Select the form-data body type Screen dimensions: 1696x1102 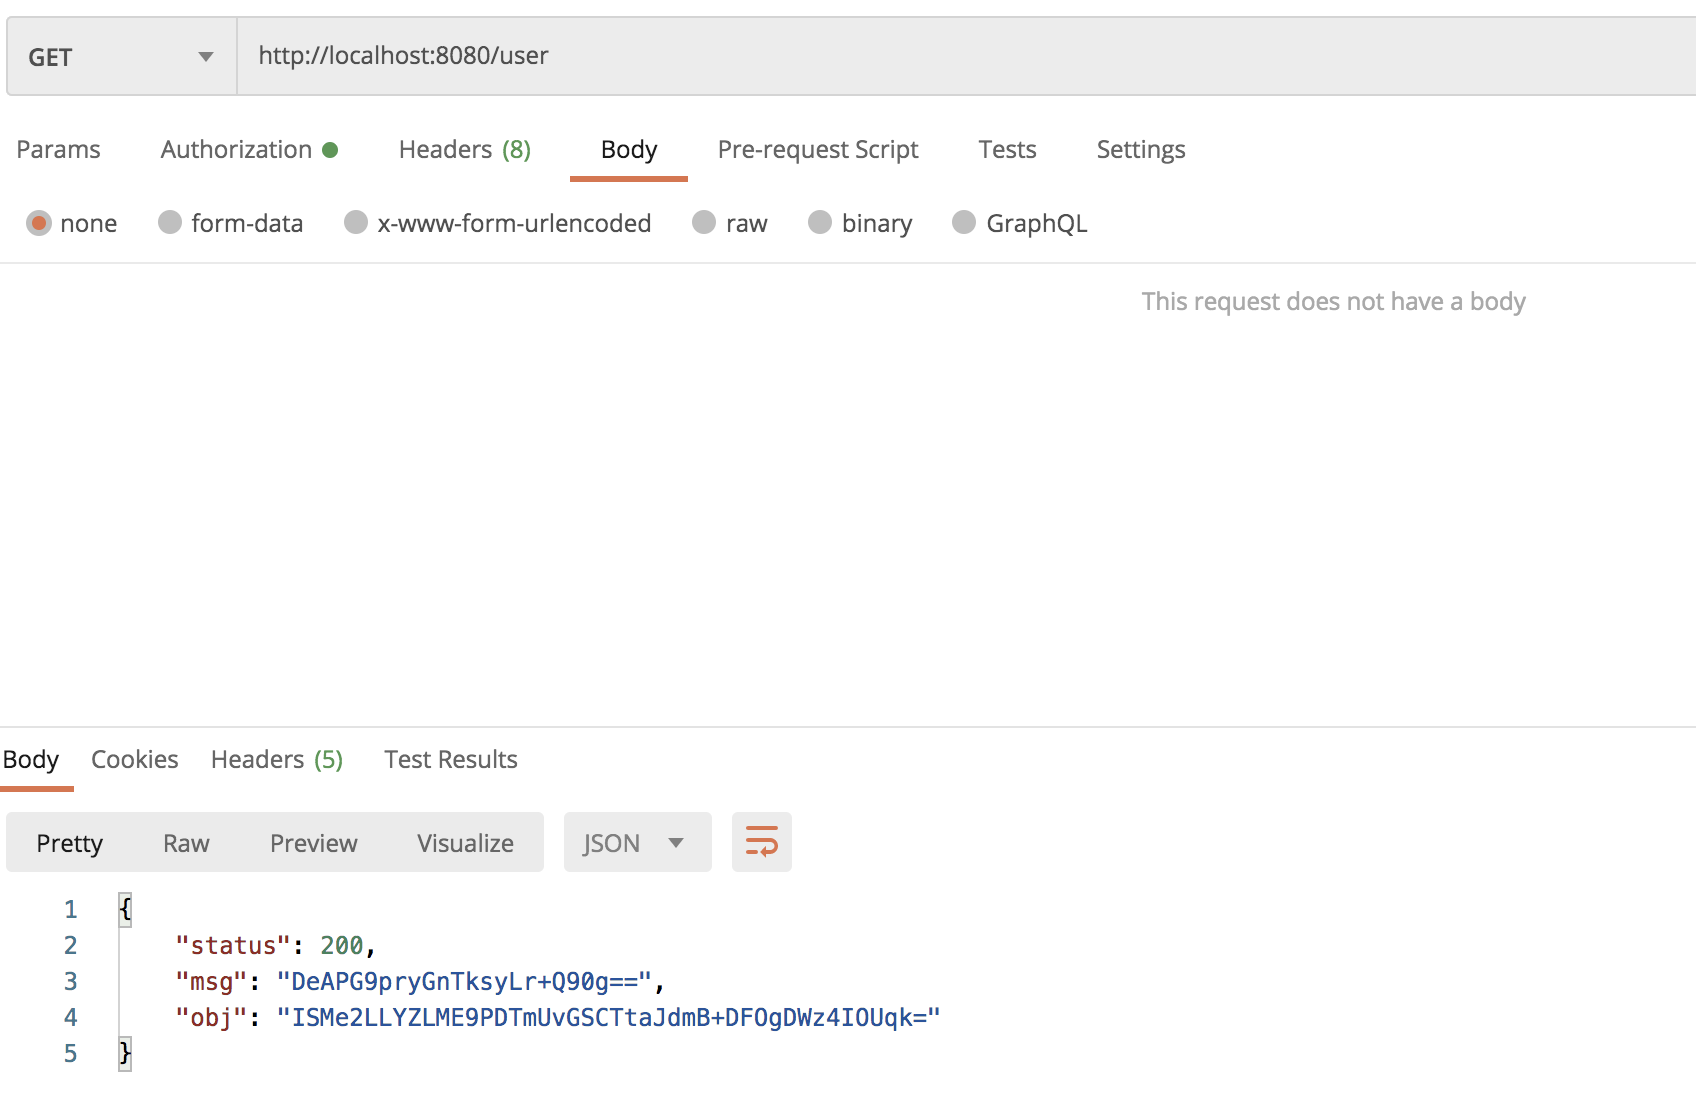coord(170,223)
